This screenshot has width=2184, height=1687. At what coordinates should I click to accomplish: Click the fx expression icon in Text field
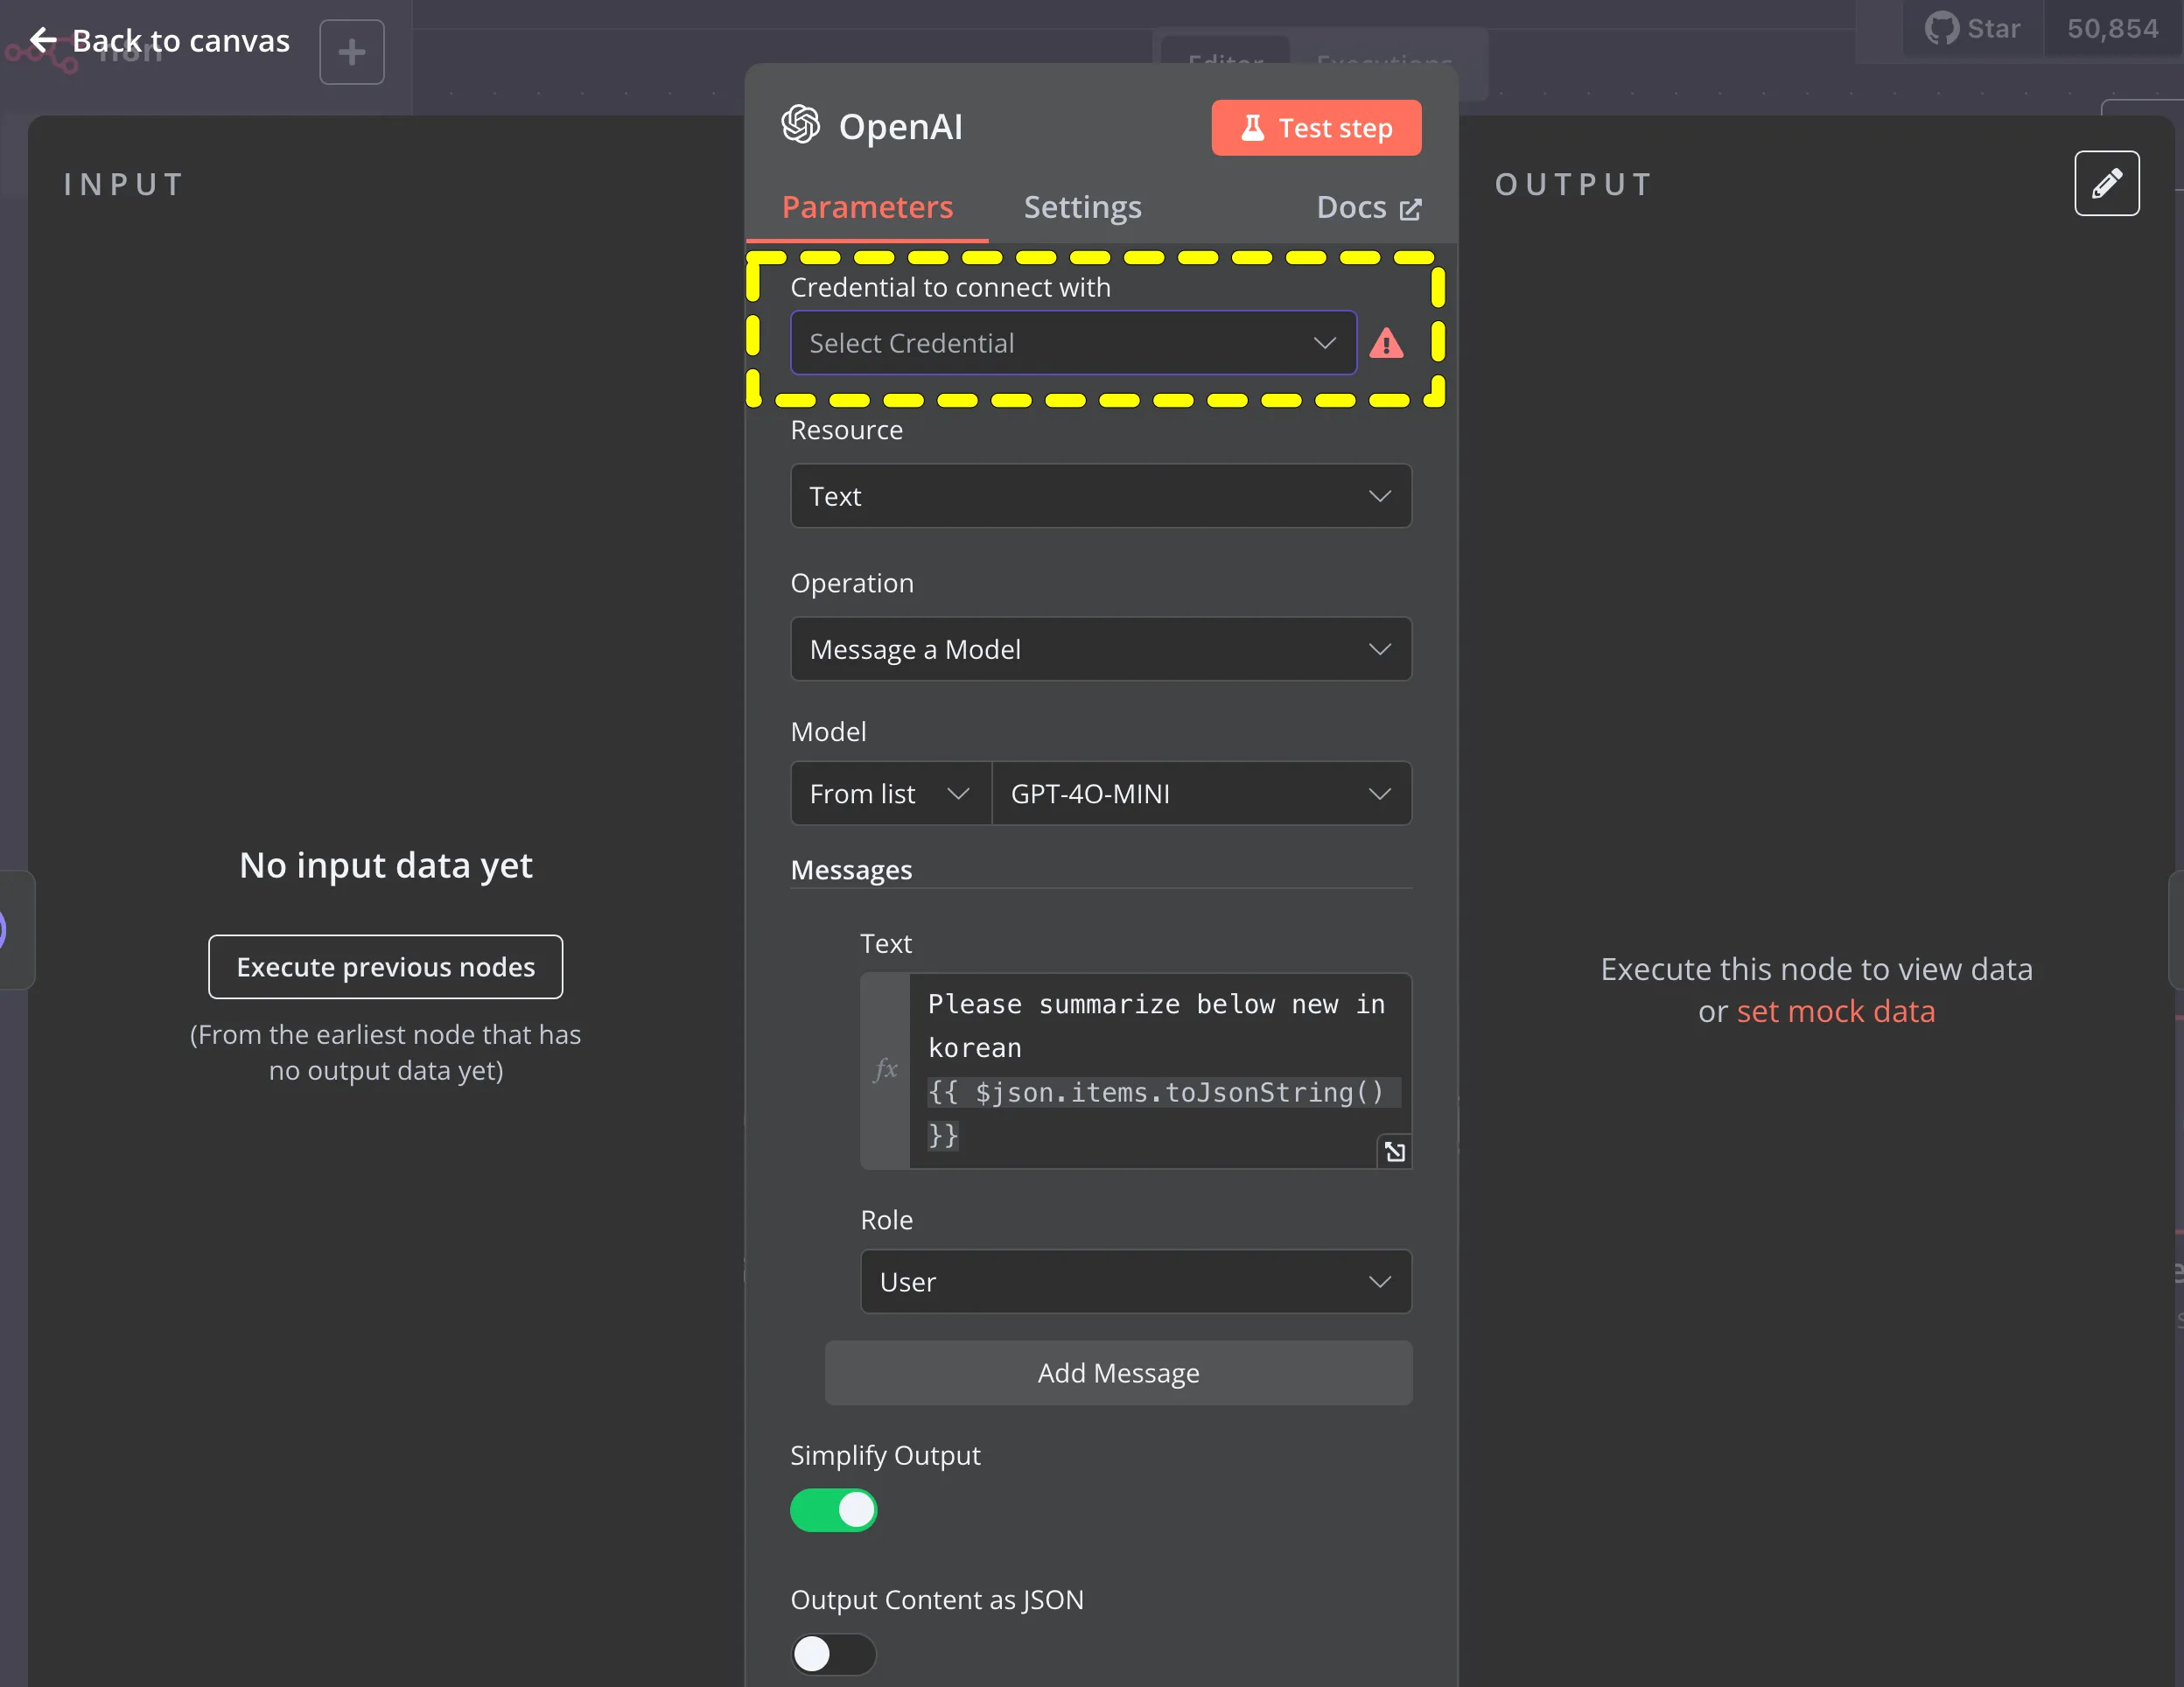[x=886, y=1070]
